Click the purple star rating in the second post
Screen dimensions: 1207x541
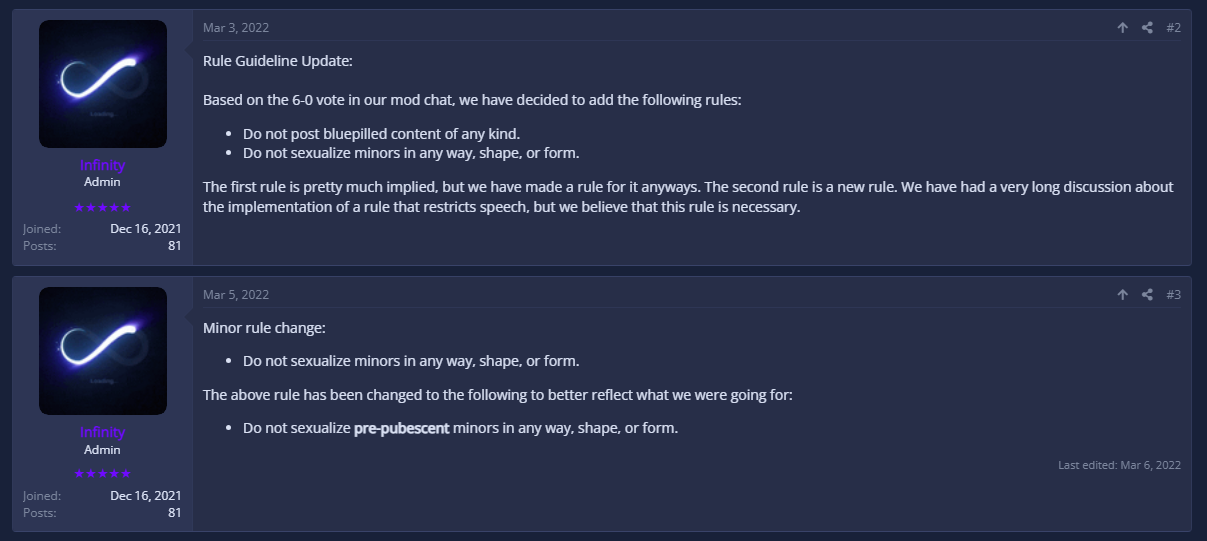tap(103, 474)
